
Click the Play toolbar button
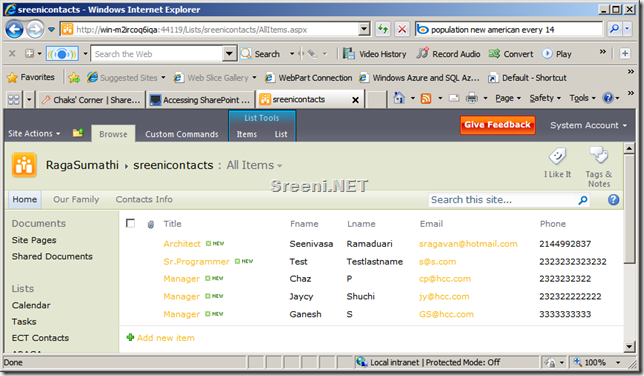(x=557, y=54)
